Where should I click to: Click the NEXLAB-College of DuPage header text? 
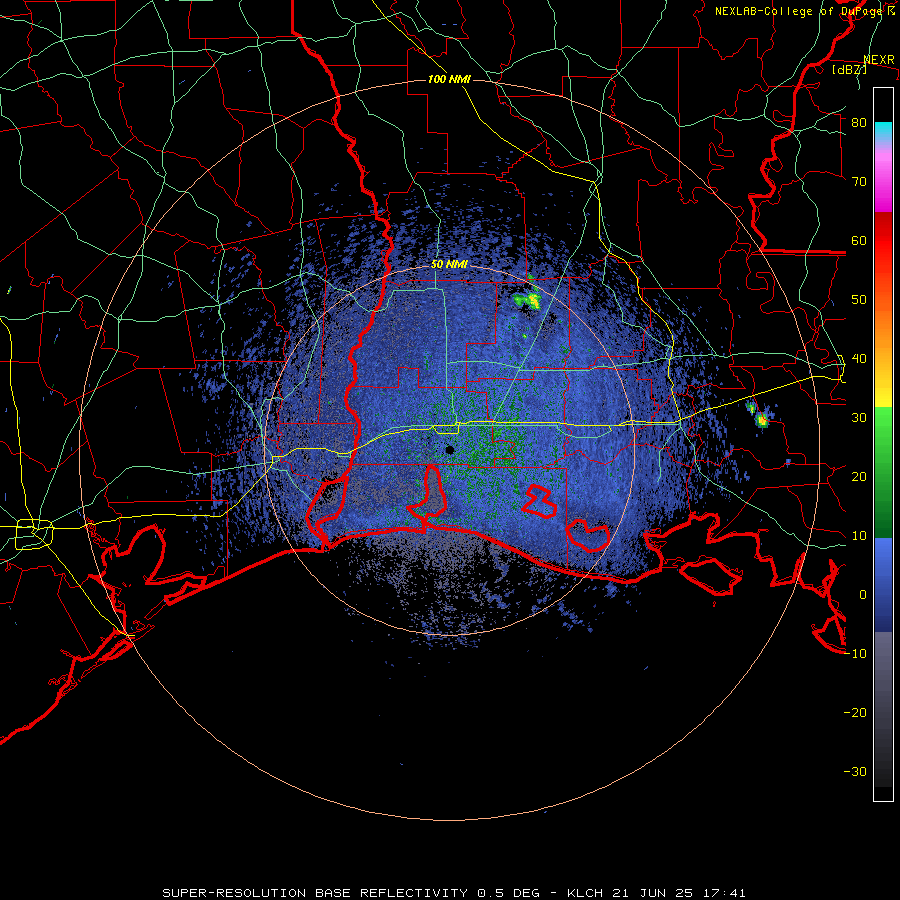[804, 11]
